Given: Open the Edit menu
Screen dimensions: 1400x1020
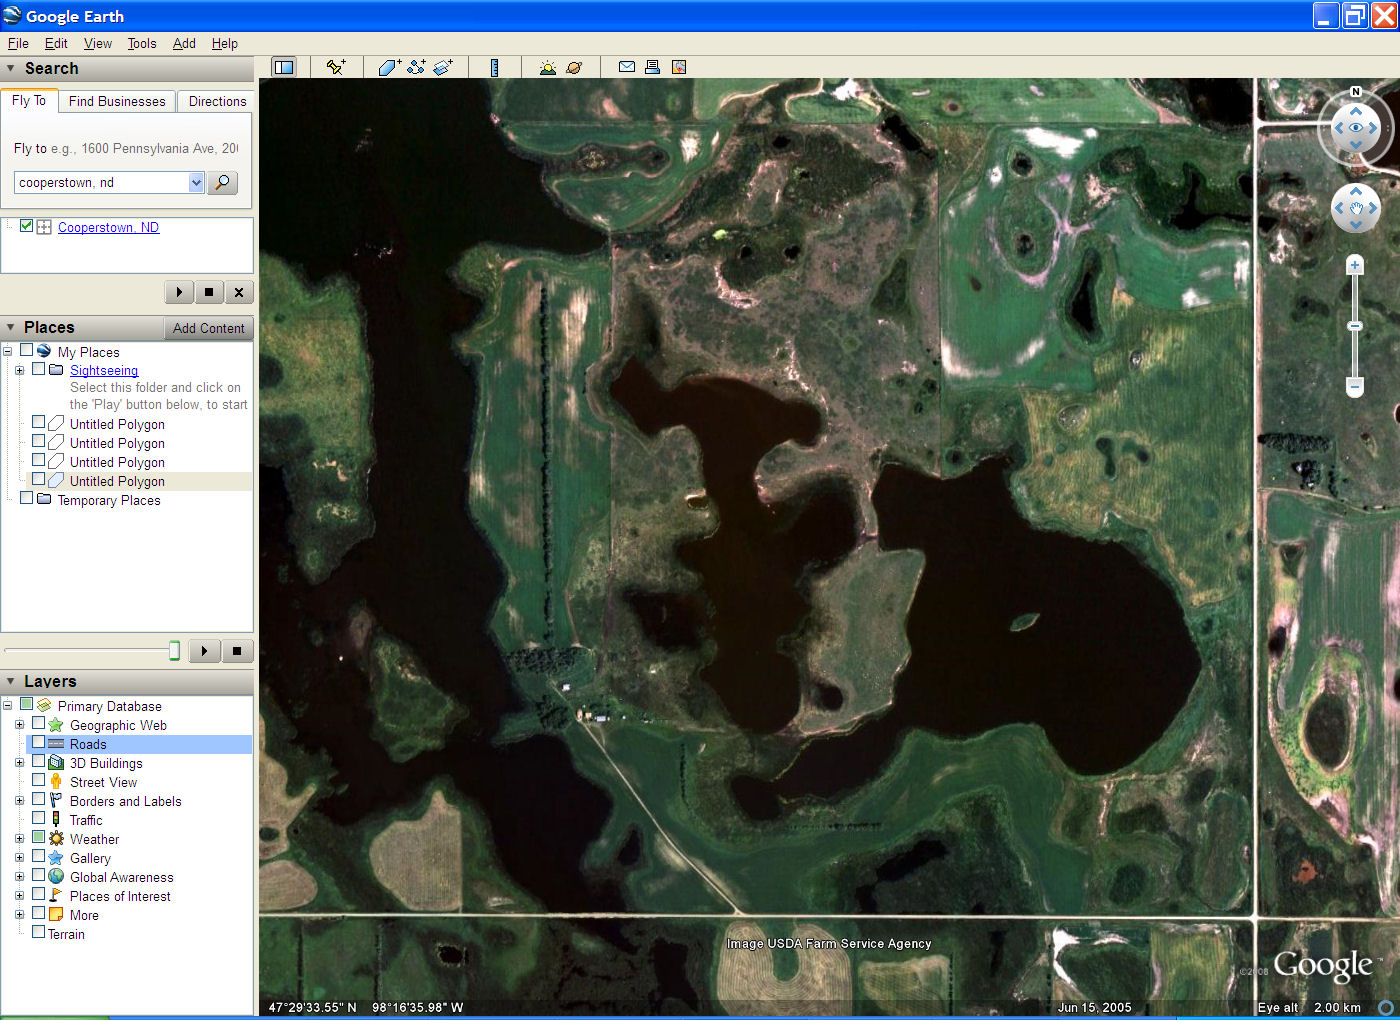Looking at the screenshot, I should point(56,43).
